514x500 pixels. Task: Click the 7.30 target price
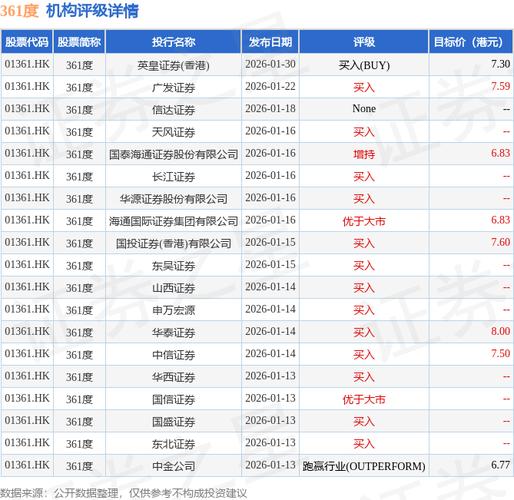click(500, 64)
